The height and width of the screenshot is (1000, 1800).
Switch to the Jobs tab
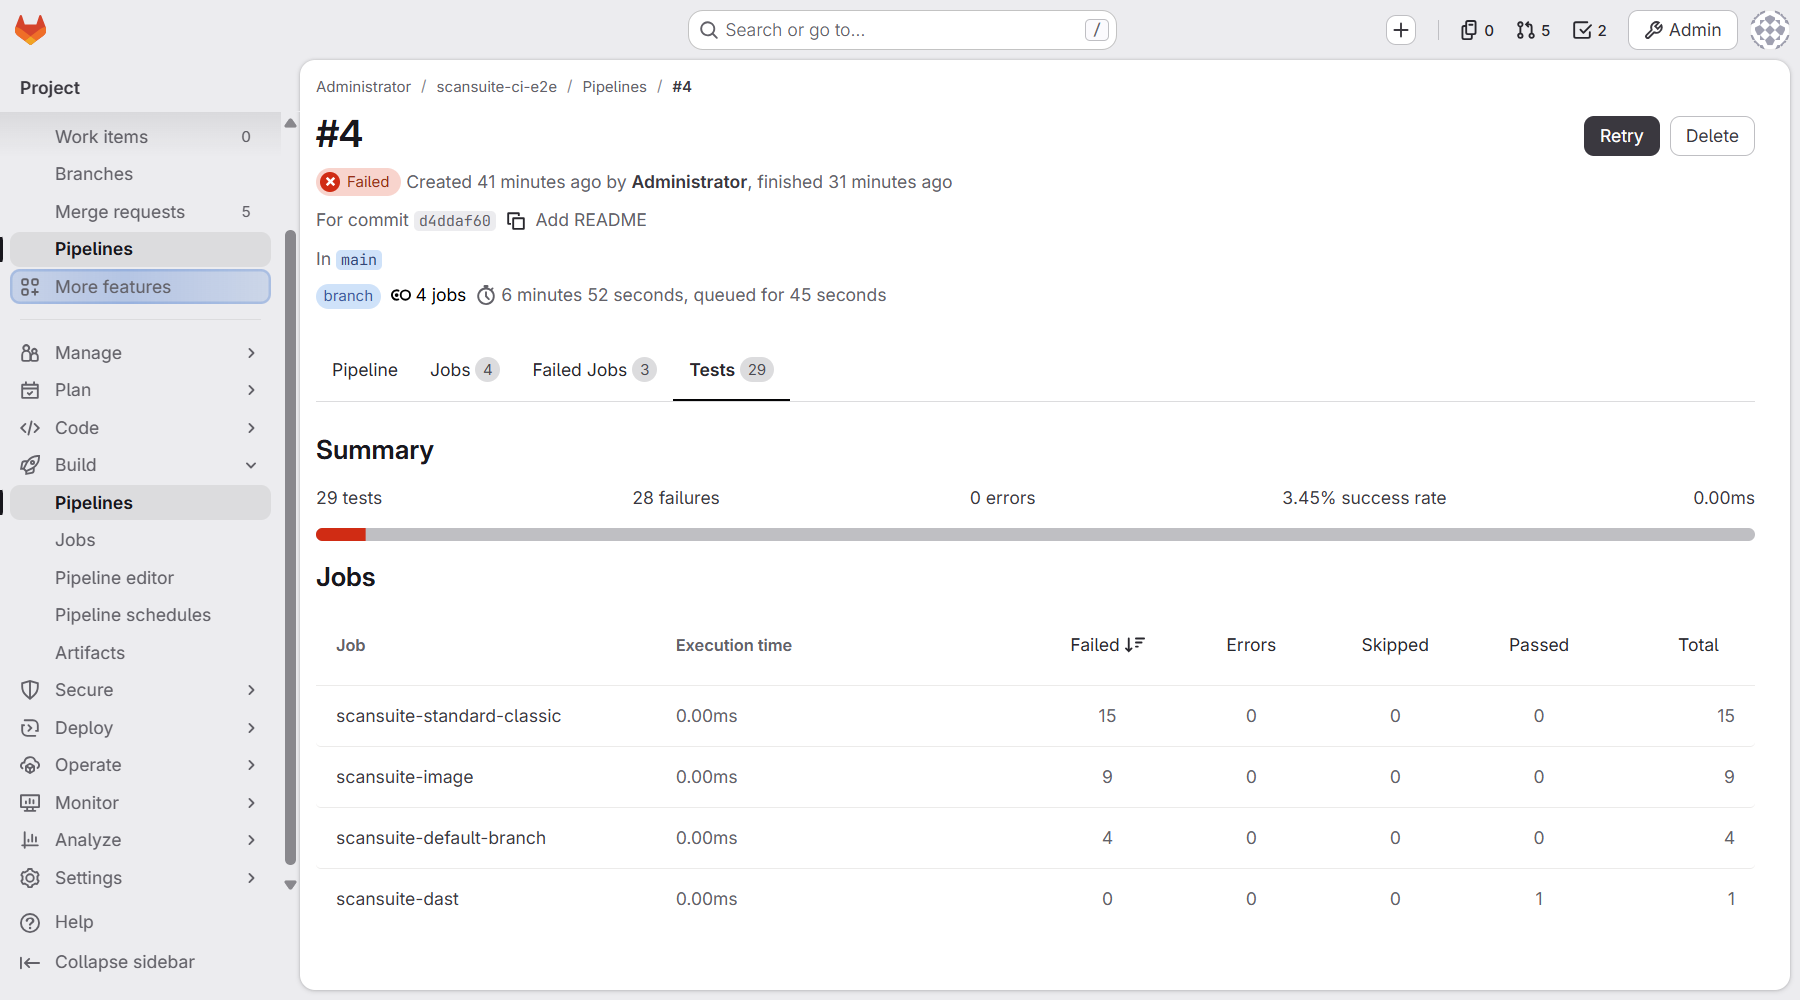click(465, 370)
